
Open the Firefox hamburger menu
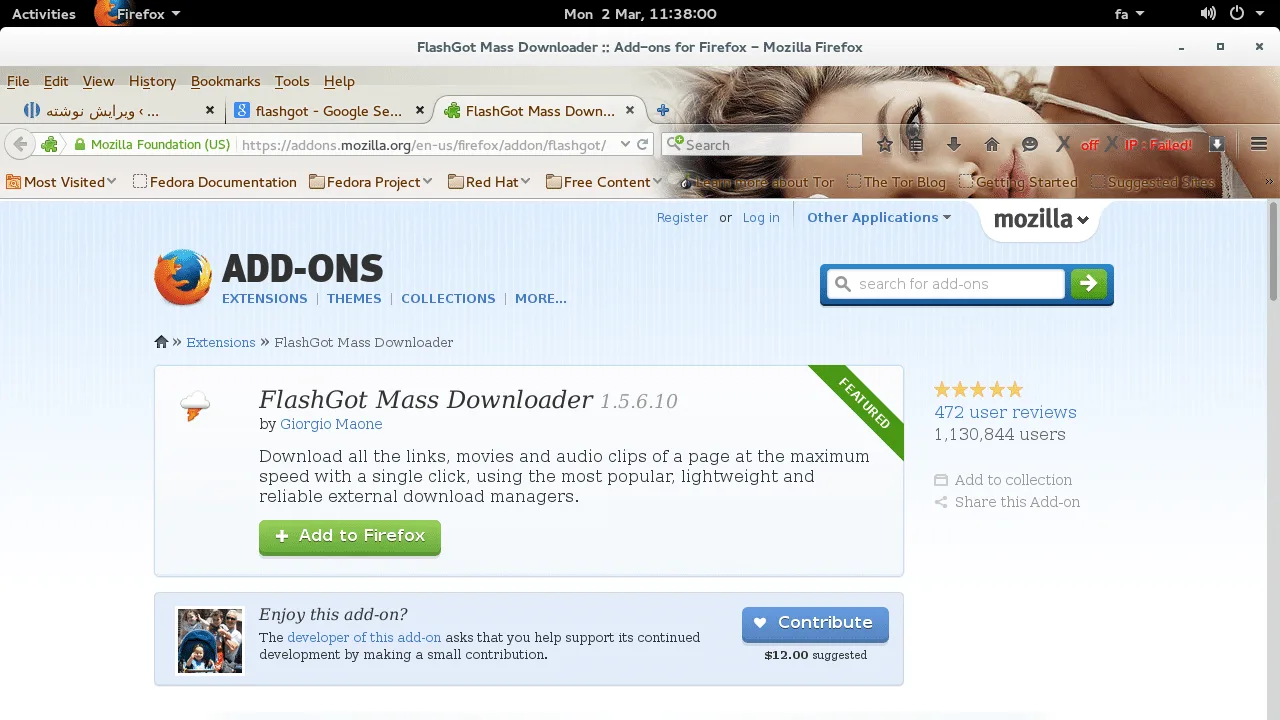point(1259,144)
